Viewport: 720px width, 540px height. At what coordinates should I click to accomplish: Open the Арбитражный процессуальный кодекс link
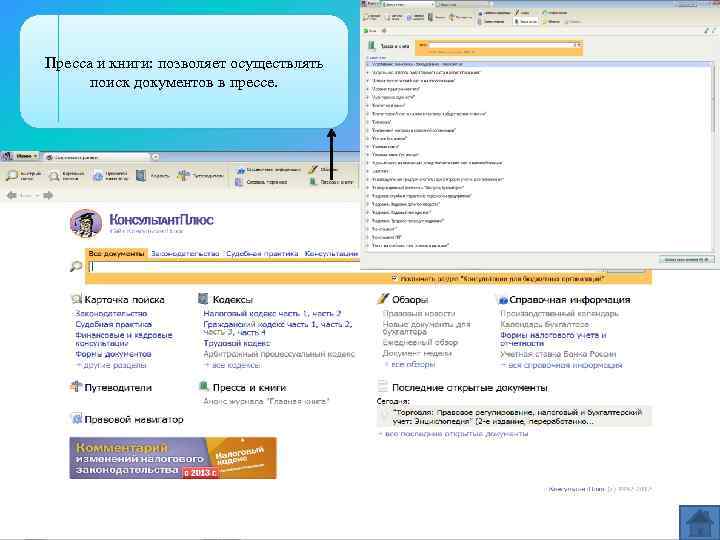279,354
